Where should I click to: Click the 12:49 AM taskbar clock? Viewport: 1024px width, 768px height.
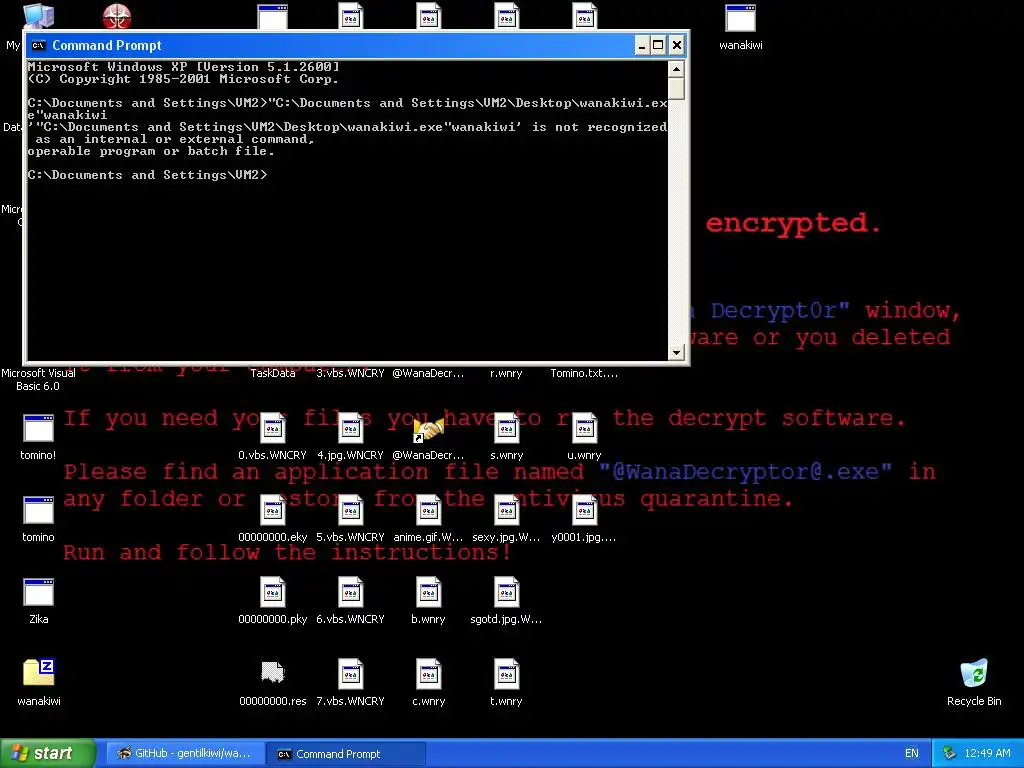[x=987, y=754]
